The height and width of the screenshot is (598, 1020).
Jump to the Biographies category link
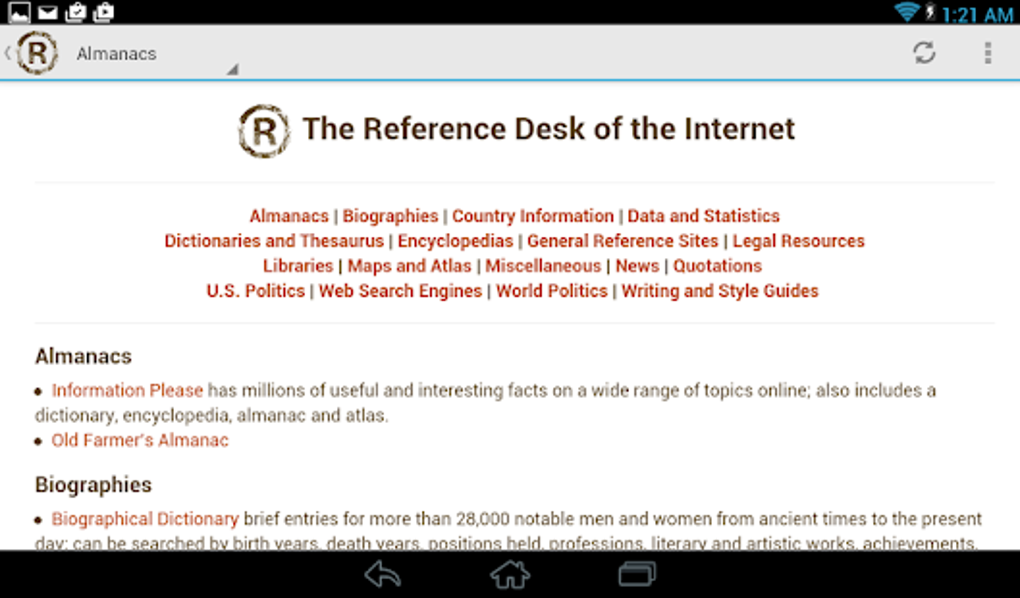pos(390,215)
